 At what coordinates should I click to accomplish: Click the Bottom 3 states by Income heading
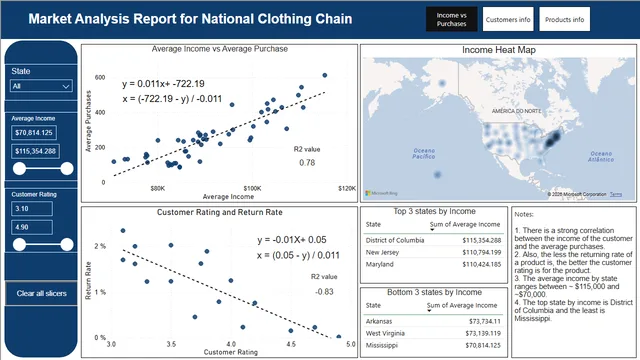click(434, 292)
